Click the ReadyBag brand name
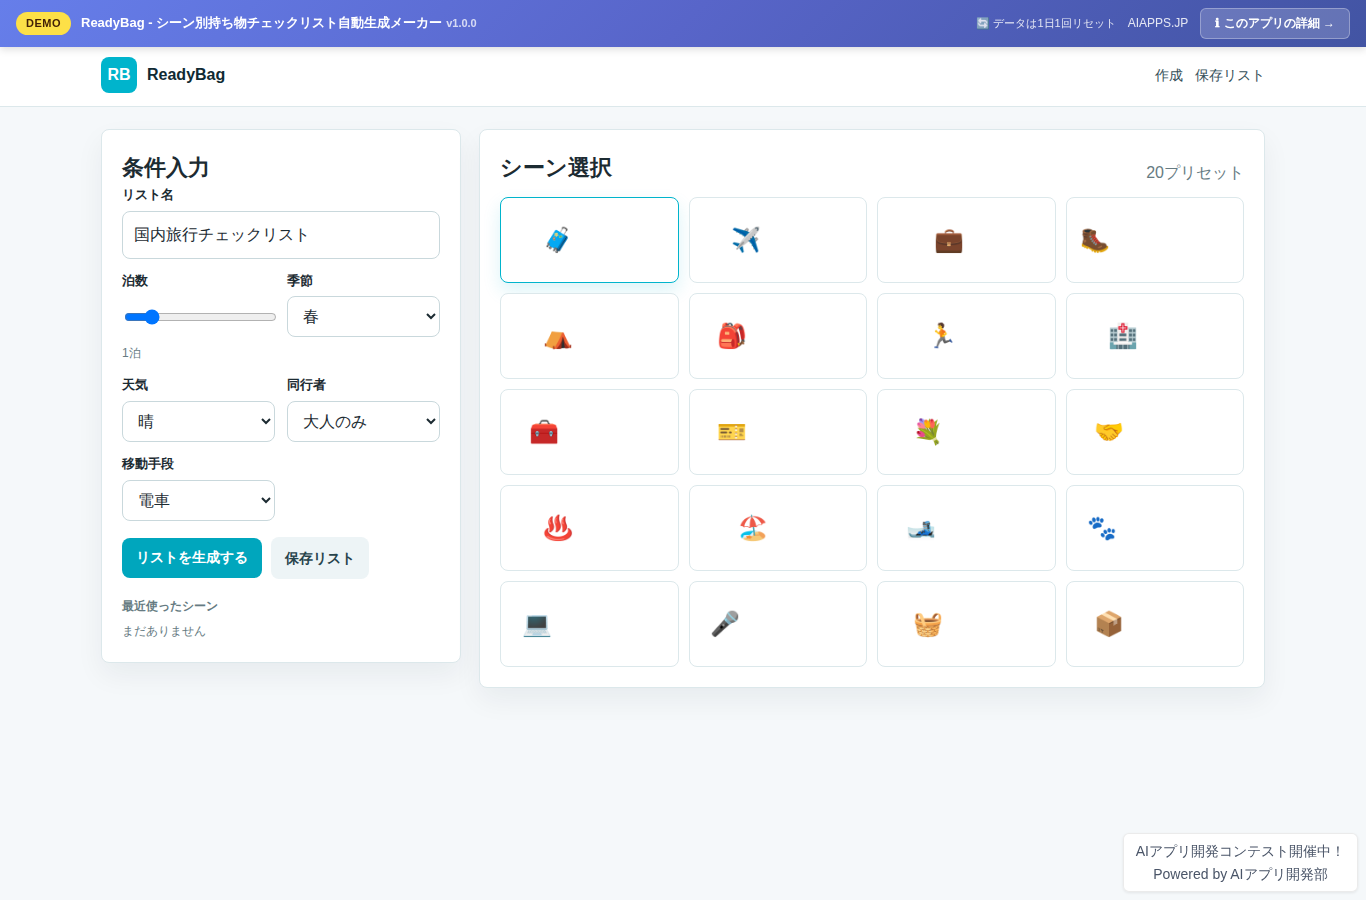This screenshot has height=900, width=1366. pyautogui.click(x=186, y=75)
